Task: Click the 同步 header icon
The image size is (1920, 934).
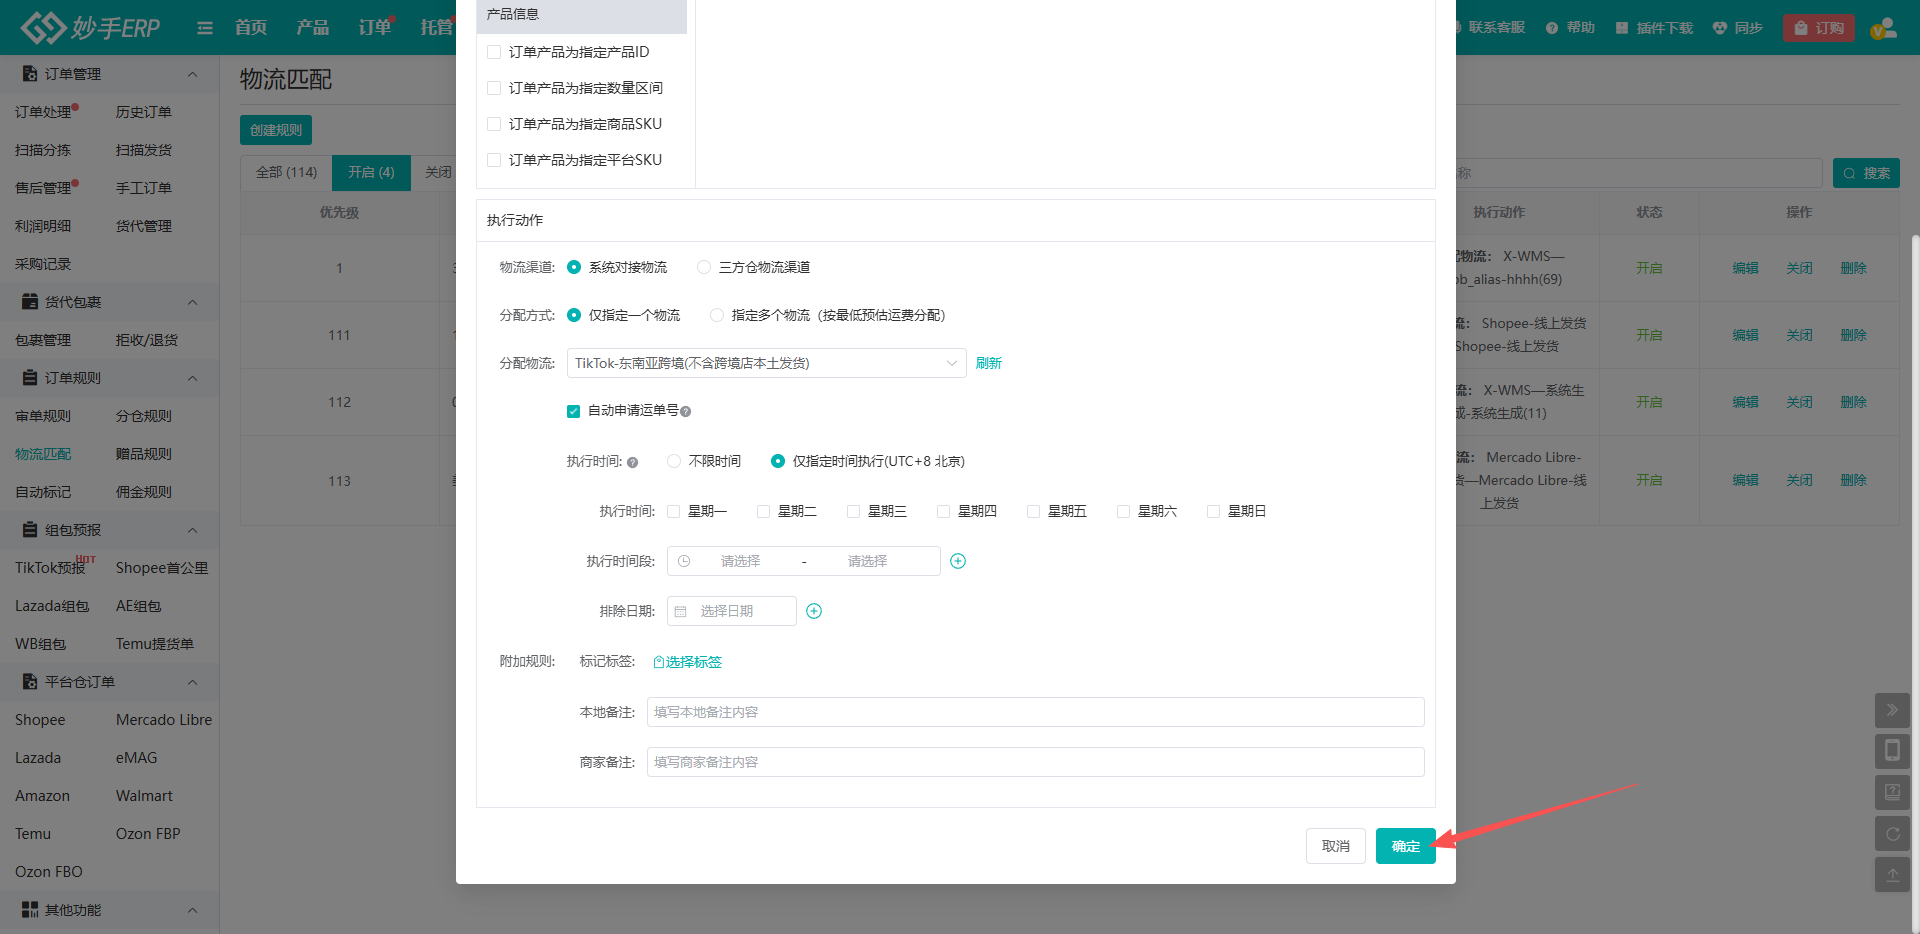Action: (1720, 28)
